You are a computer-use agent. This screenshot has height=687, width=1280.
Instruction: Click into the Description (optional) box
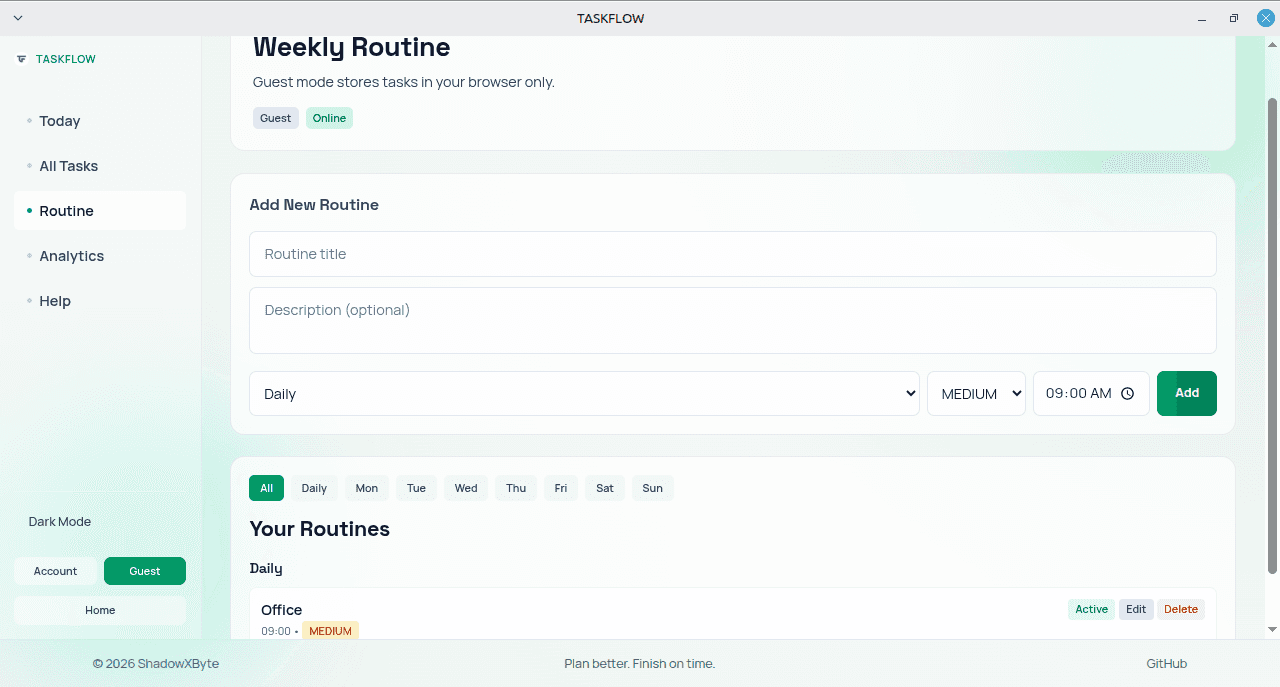click(733, 320)
